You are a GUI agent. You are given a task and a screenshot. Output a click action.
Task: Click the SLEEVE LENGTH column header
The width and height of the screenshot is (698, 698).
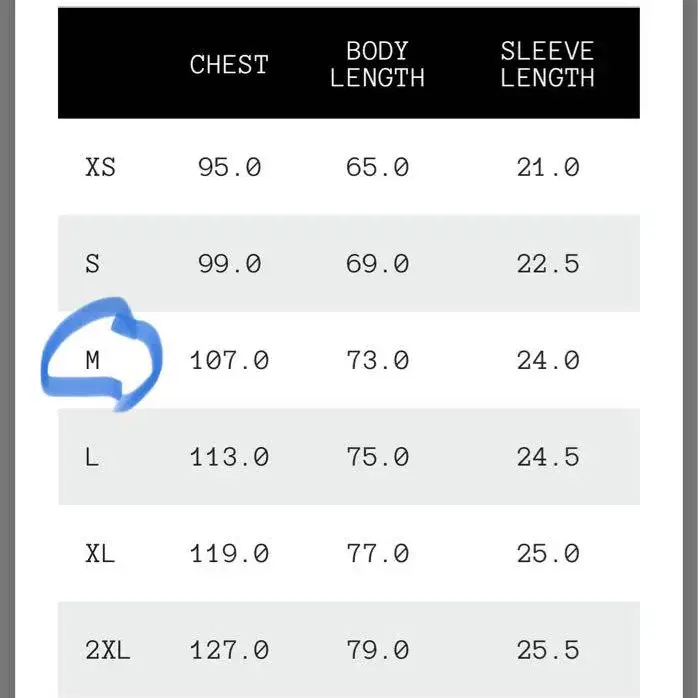pos(547,64)
